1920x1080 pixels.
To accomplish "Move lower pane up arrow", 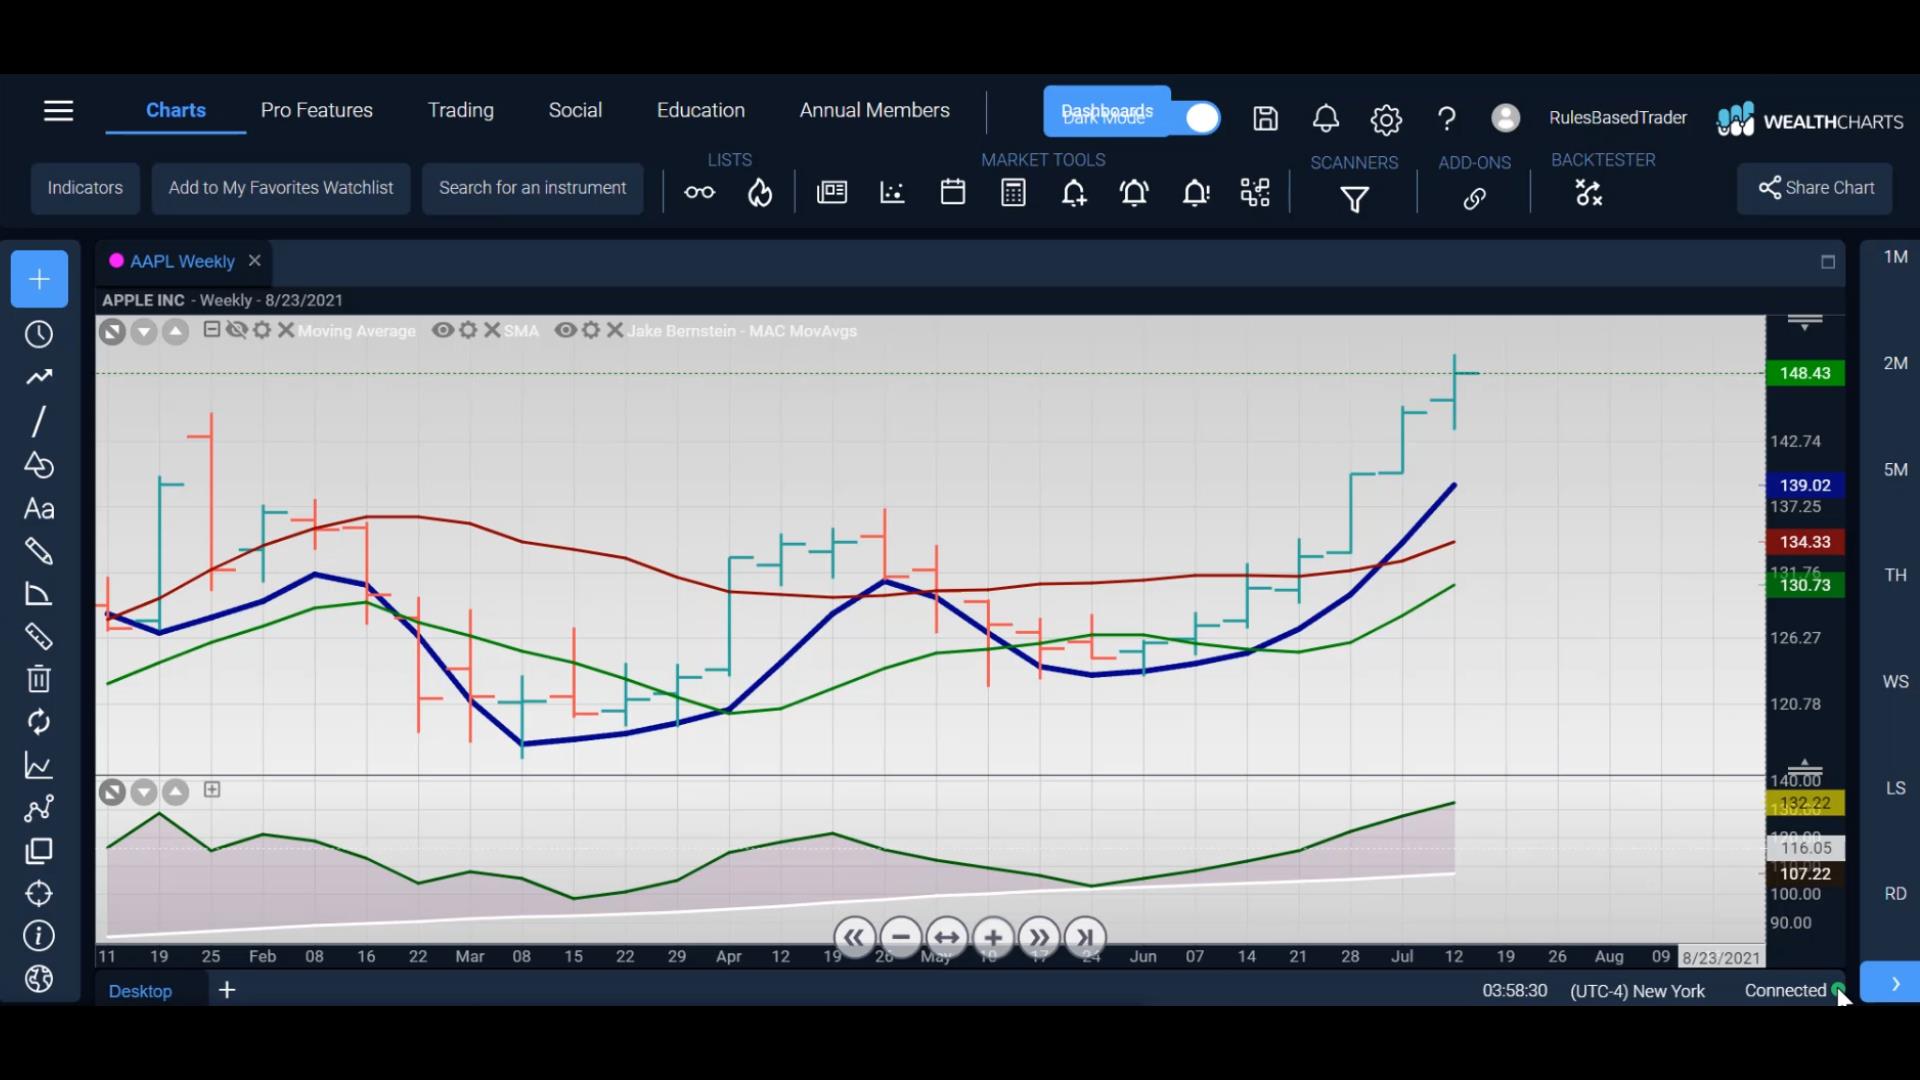I will (176, 792).
